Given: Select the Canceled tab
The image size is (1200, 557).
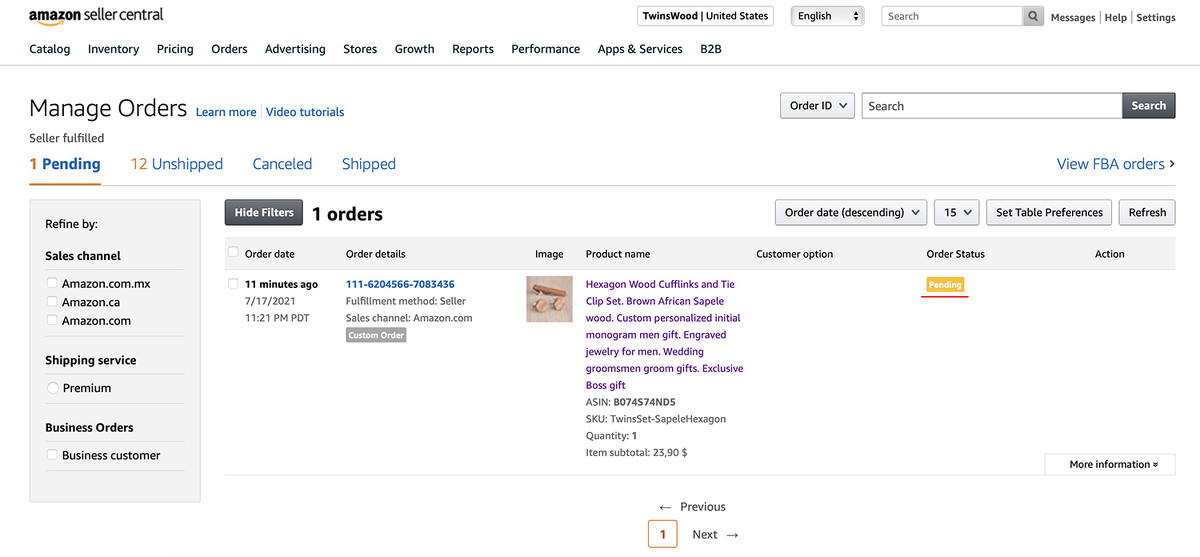Looking at the screenshot, I should 282,164.
